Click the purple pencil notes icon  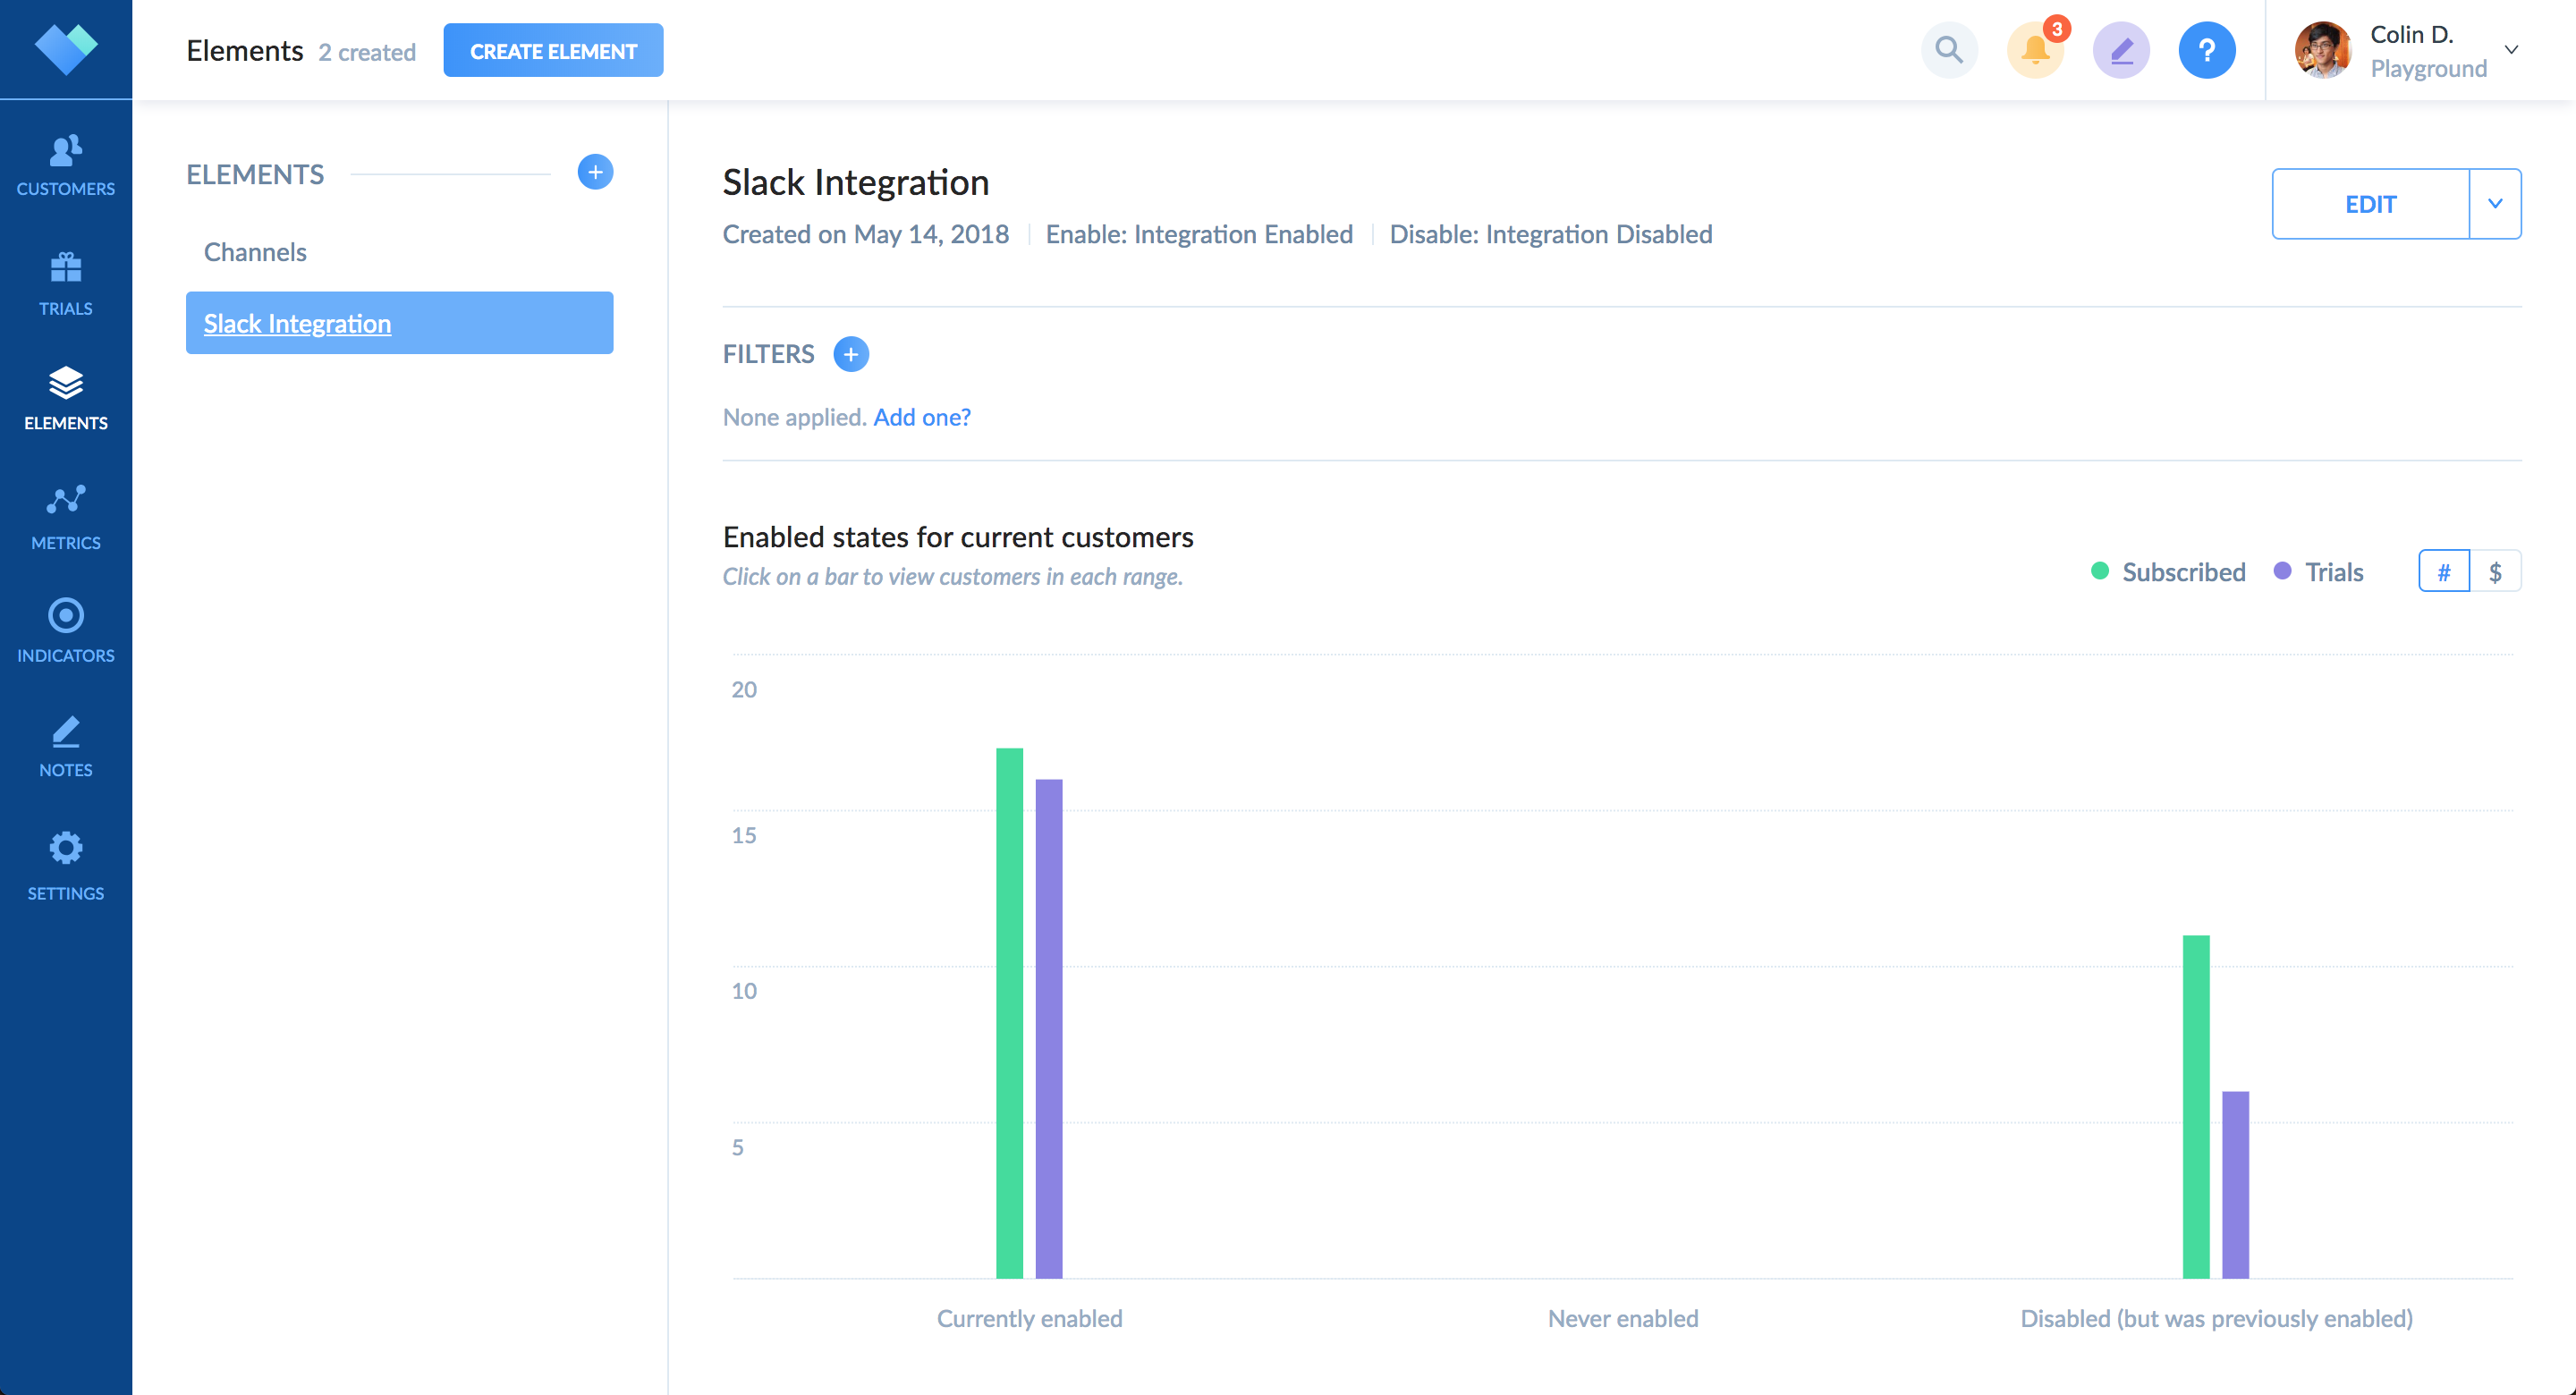[x=2120, y=50]
